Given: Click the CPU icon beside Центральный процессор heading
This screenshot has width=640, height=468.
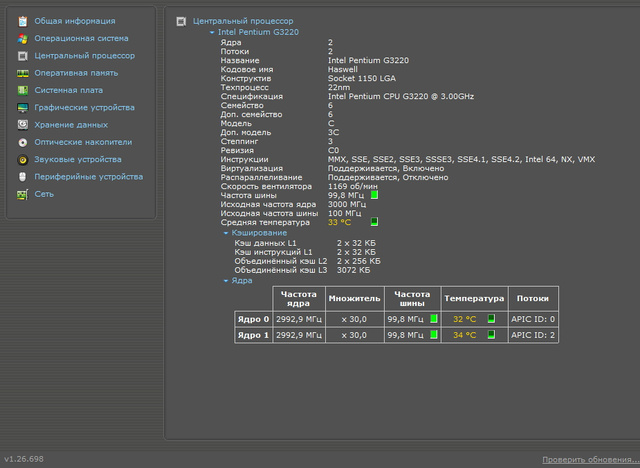Looking at the screenshot, I should [181, 21].
